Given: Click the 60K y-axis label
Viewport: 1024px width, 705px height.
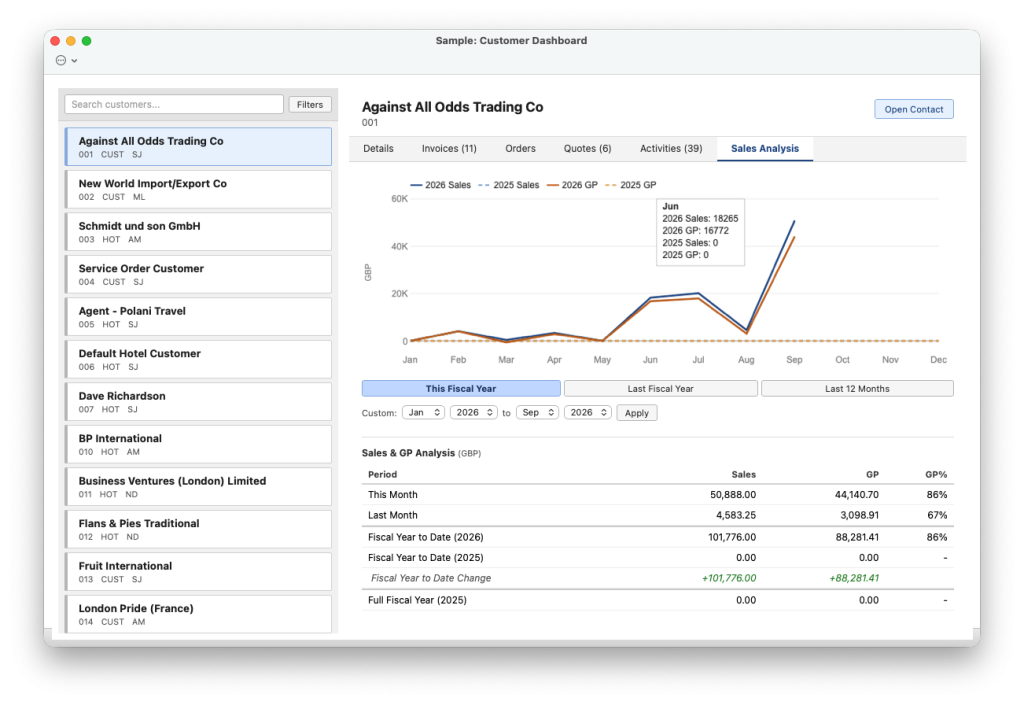Looking at the screenshot, I should (399, 199).
